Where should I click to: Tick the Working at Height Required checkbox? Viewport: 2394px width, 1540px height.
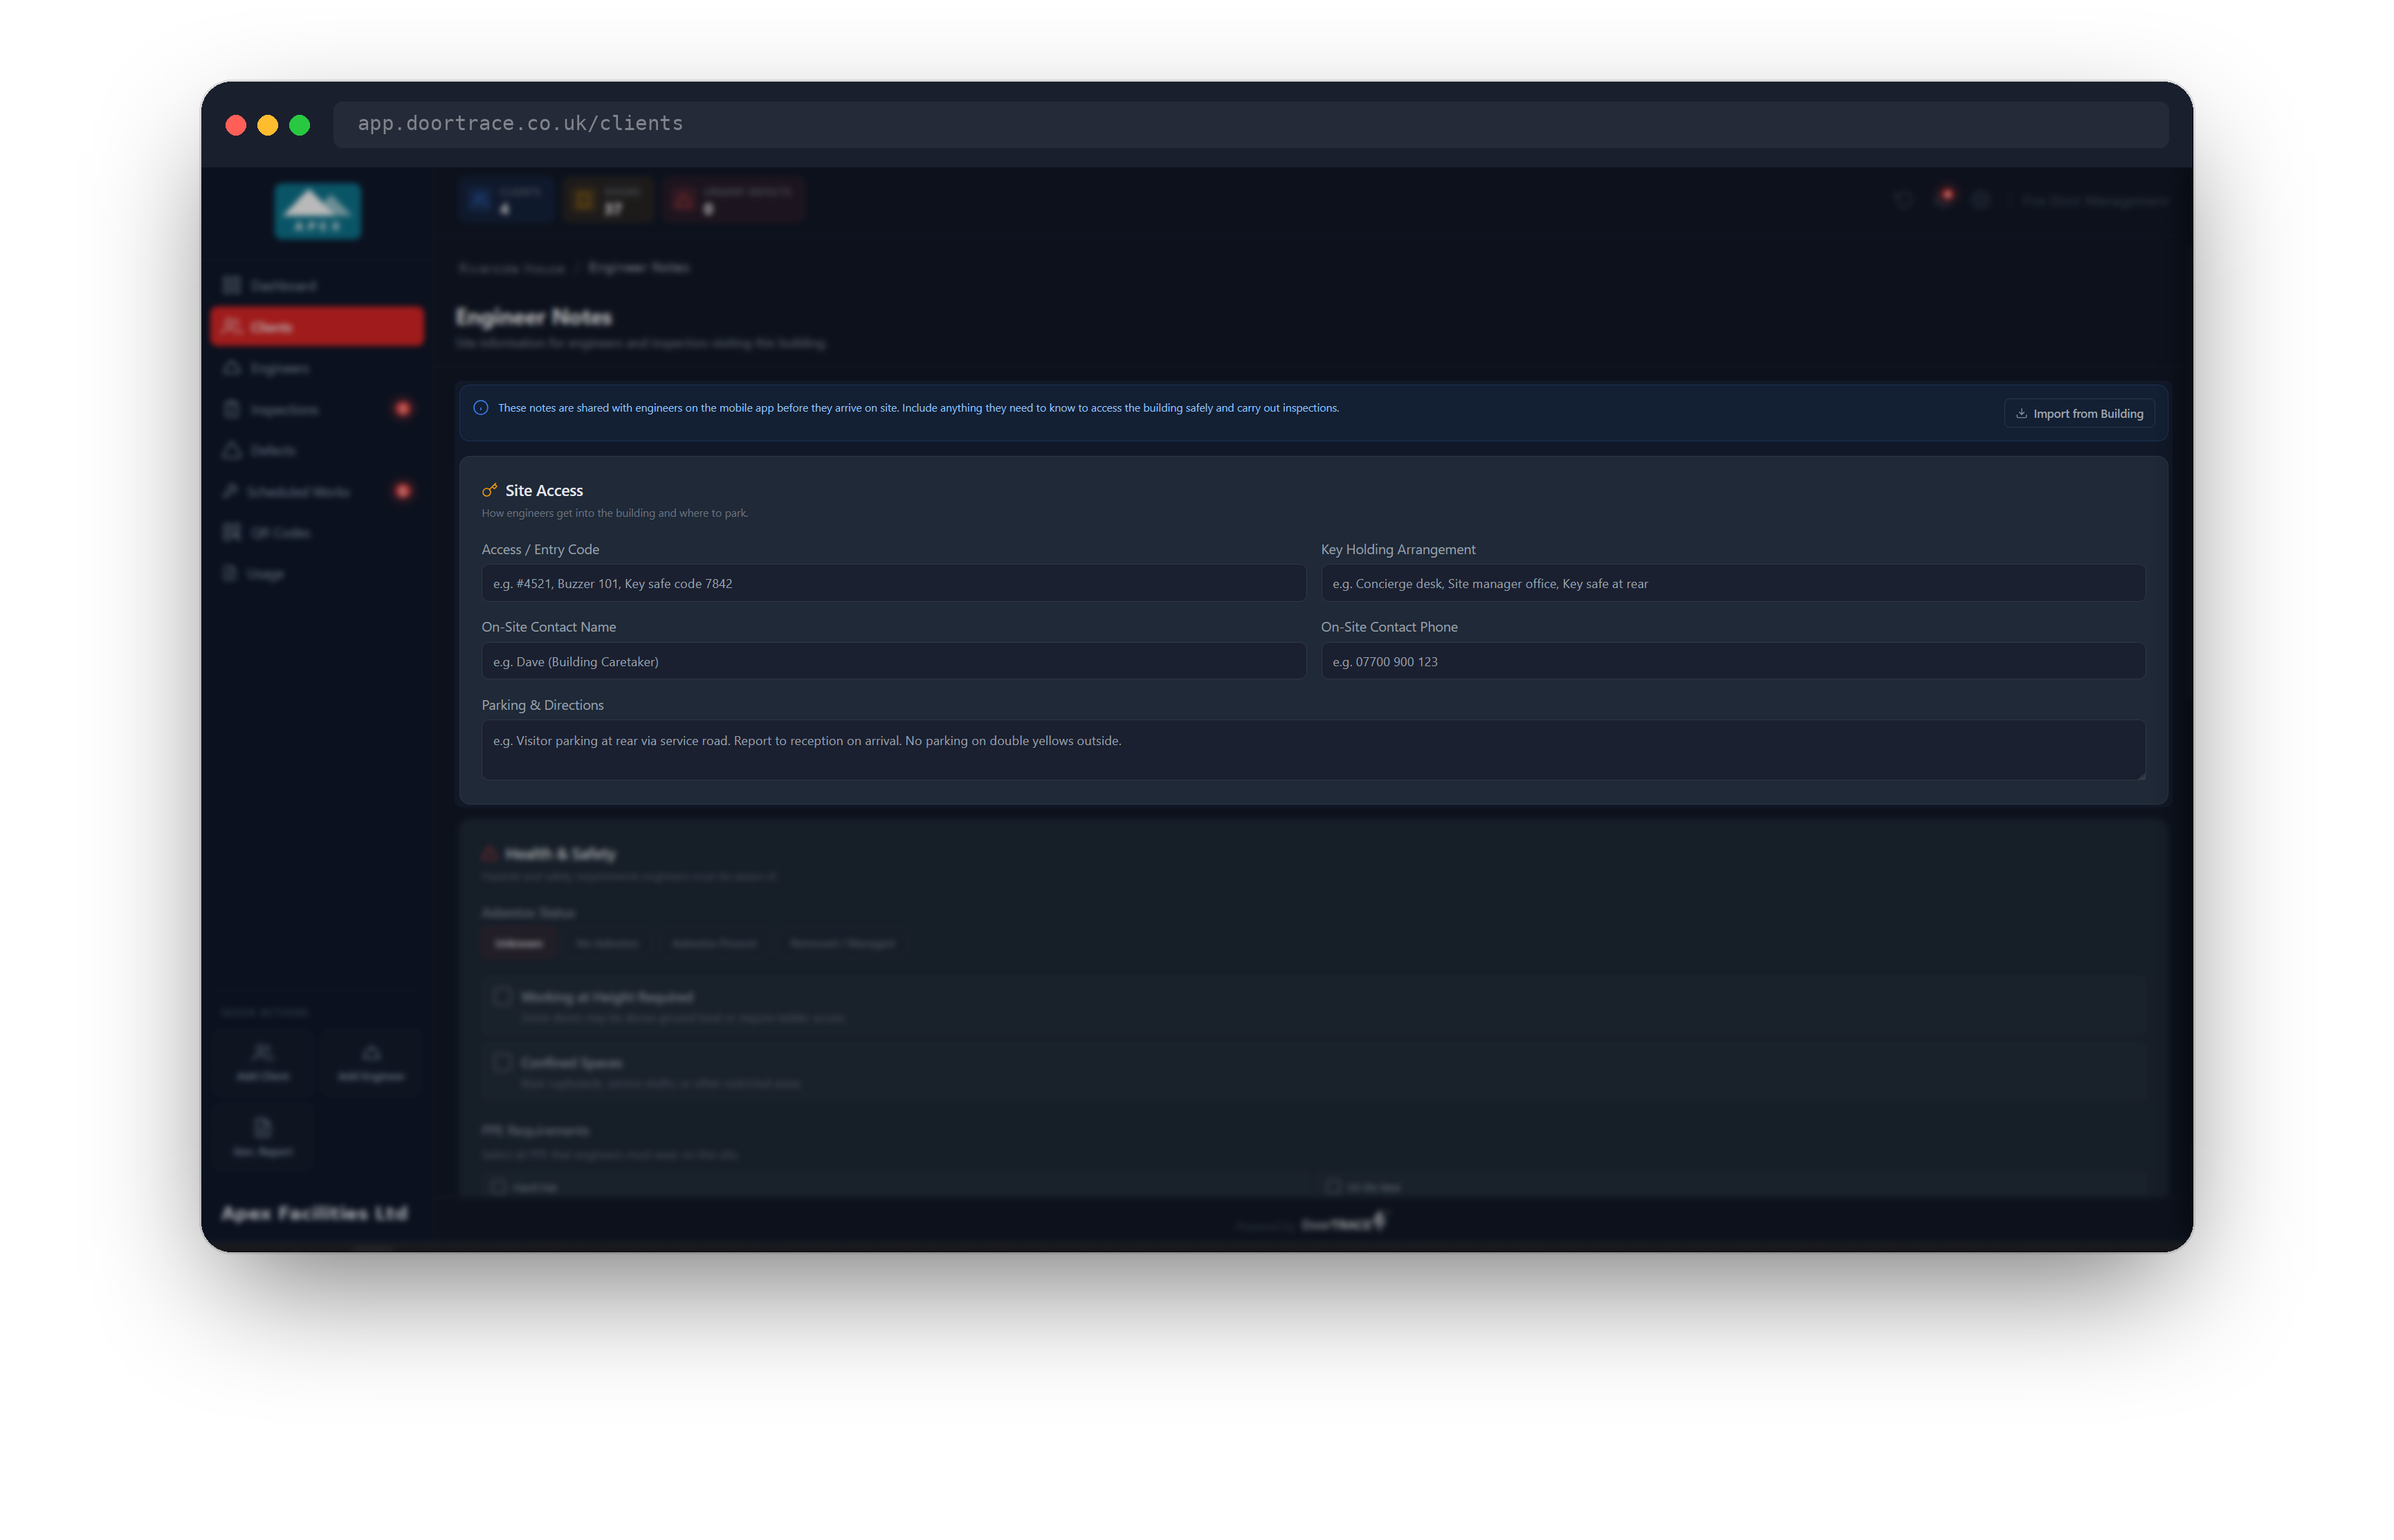pos(503,996)
